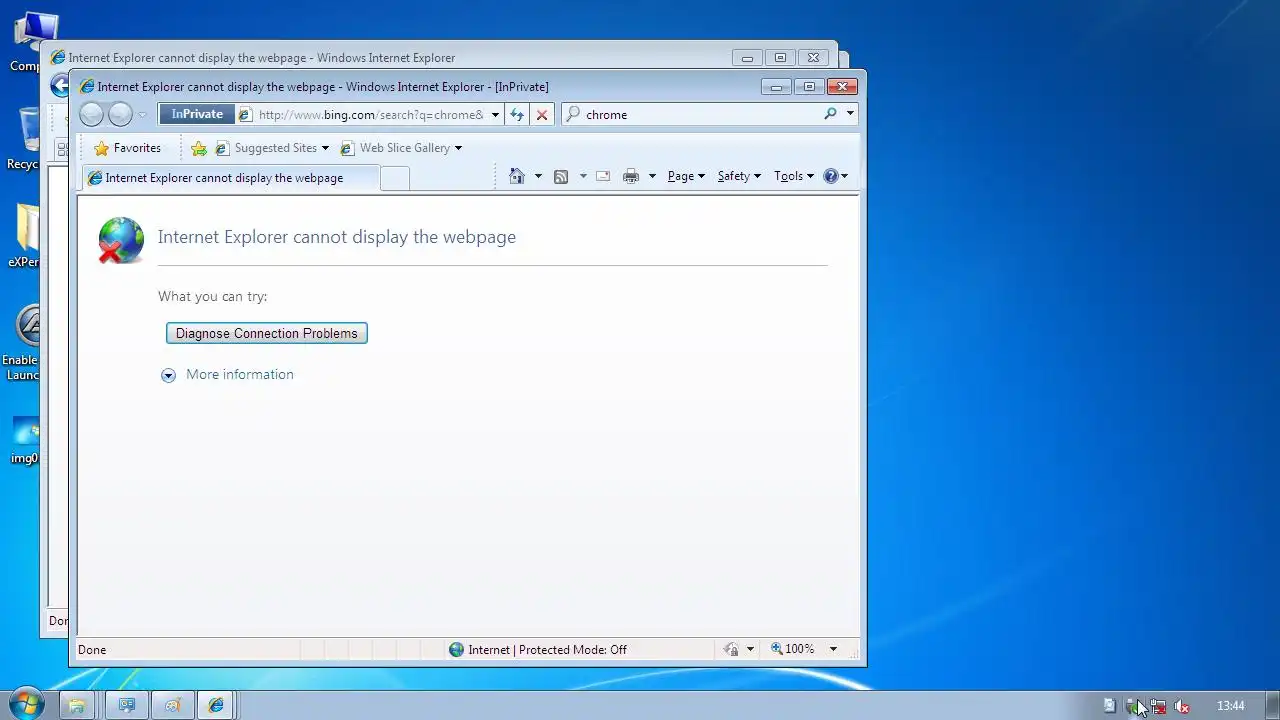Open the Tools menu
The height and width of the screenshot is (720, 1280).
(794, 176)
